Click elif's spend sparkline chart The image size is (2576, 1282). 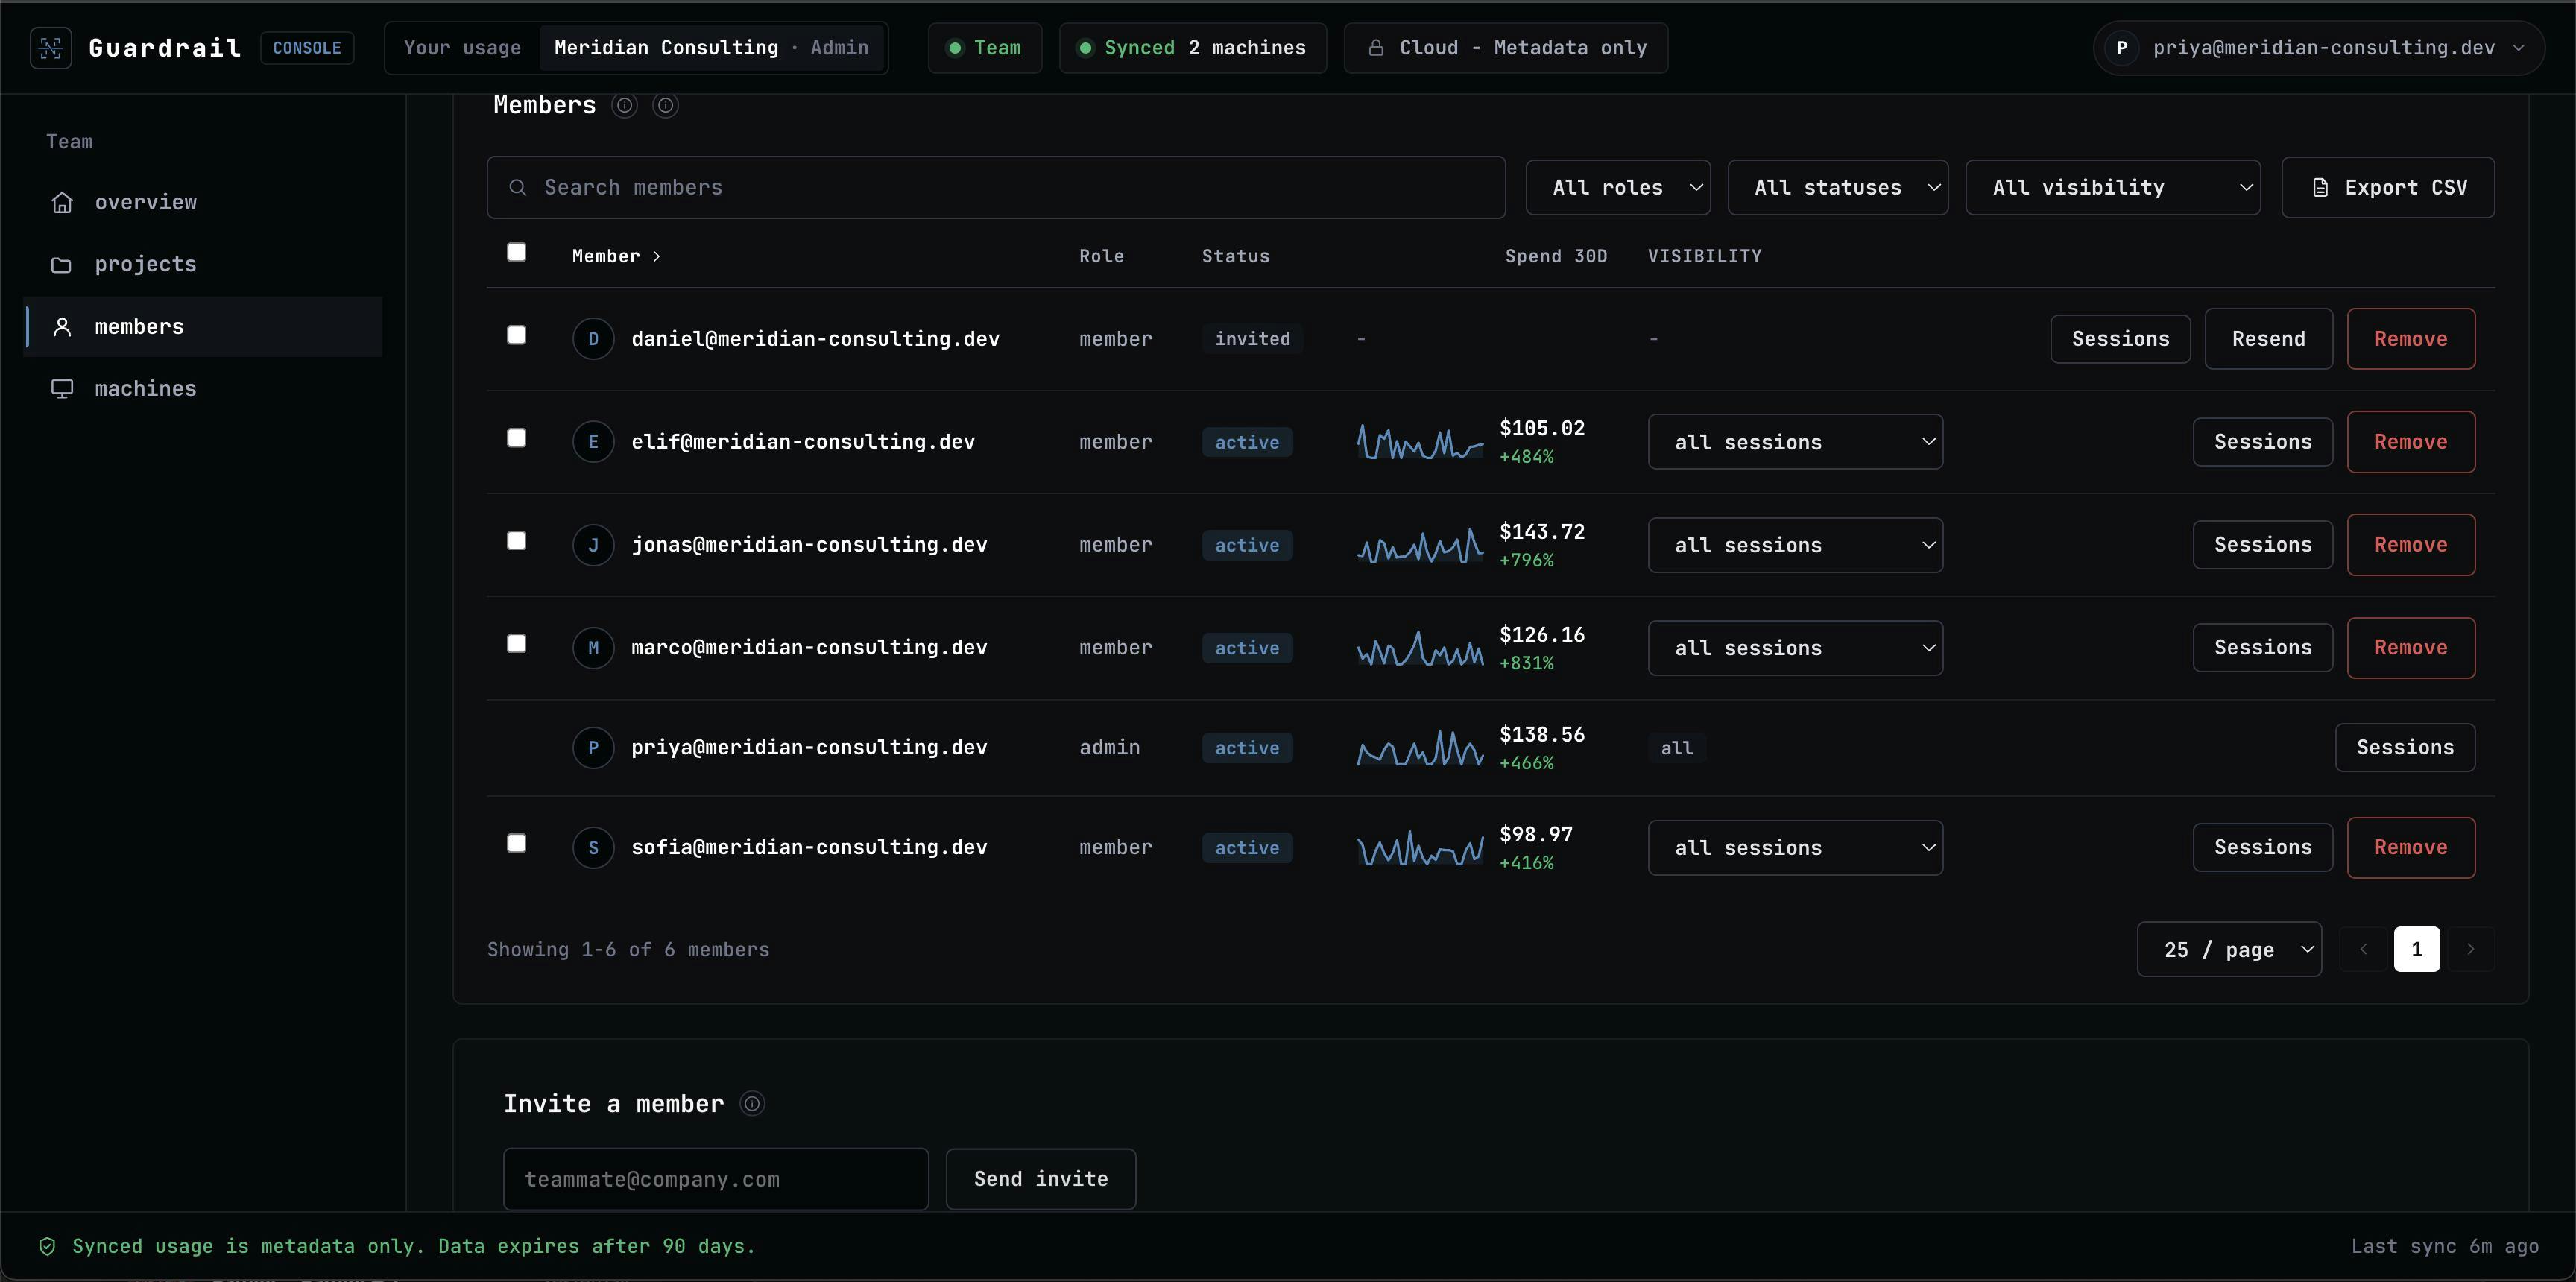(1420, 442)
